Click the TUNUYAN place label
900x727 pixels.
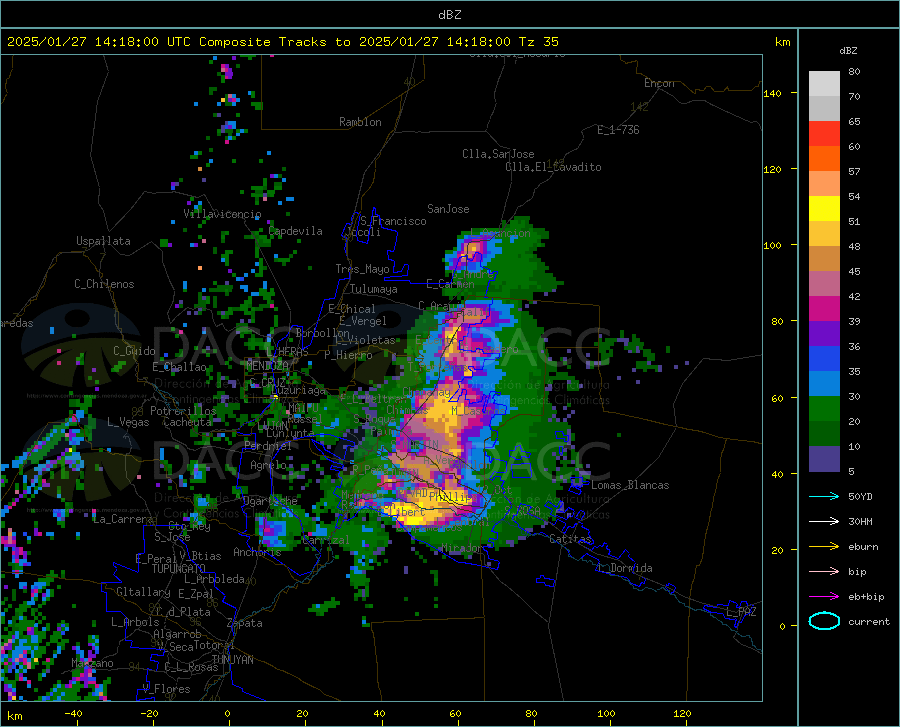(x=232, y=660)
